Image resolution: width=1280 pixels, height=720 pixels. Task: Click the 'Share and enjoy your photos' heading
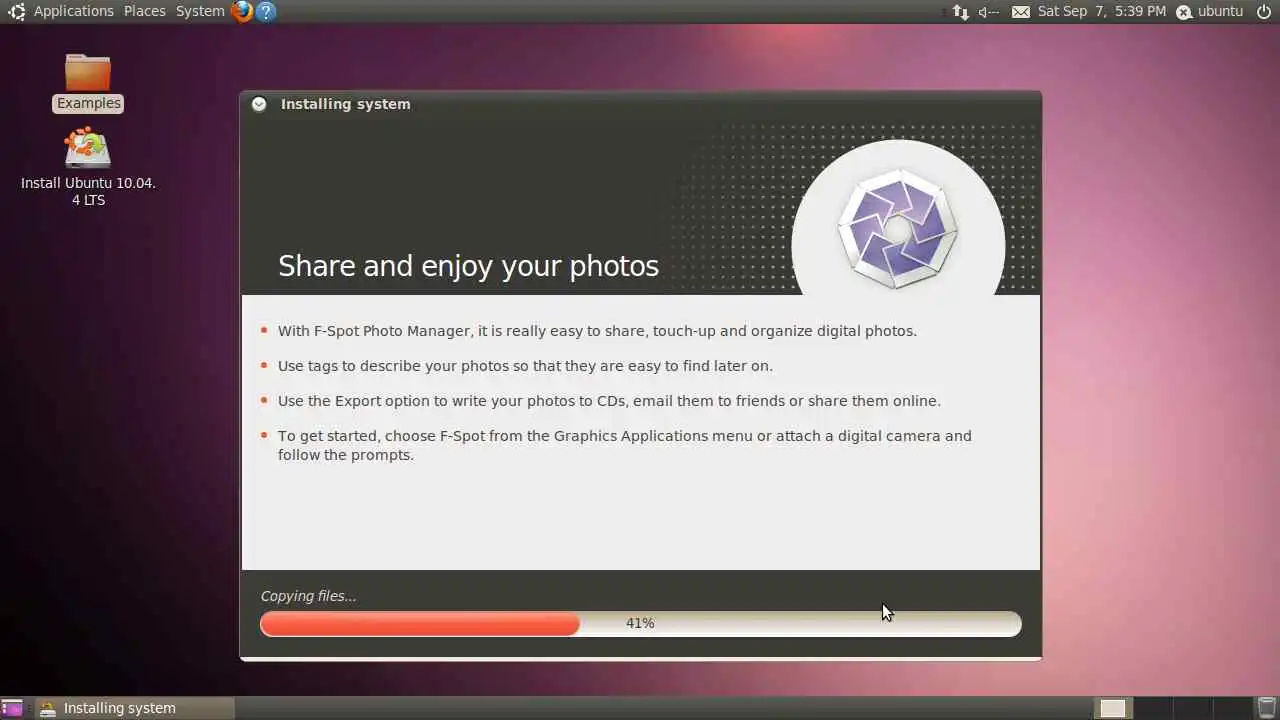coord(468,266)
